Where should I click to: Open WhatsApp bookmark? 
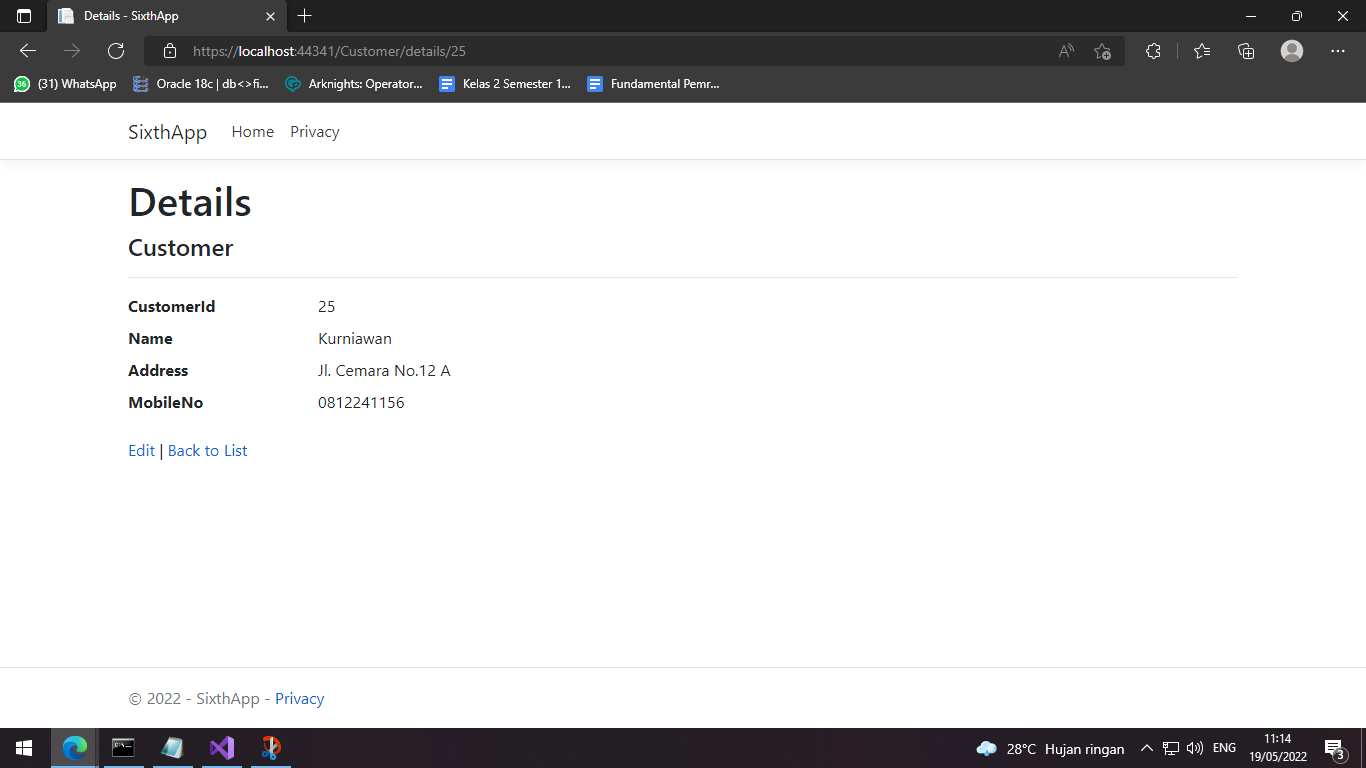click(65, 84)
